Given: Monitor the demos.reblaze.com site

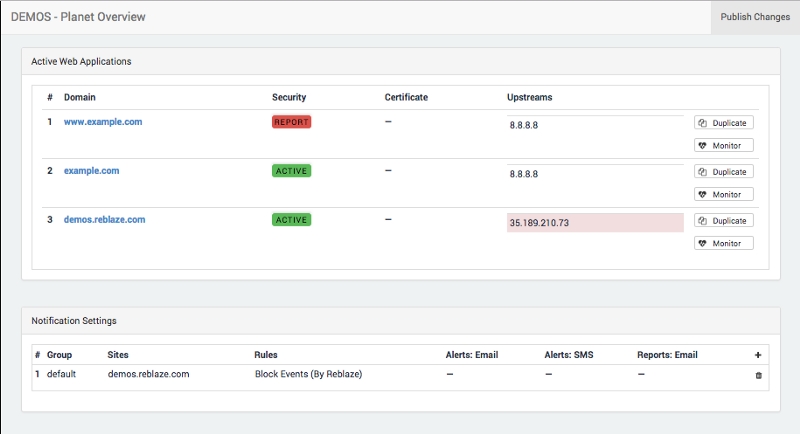Looking at the screenshot, I should pyautogui.click(x=724, y=243).
